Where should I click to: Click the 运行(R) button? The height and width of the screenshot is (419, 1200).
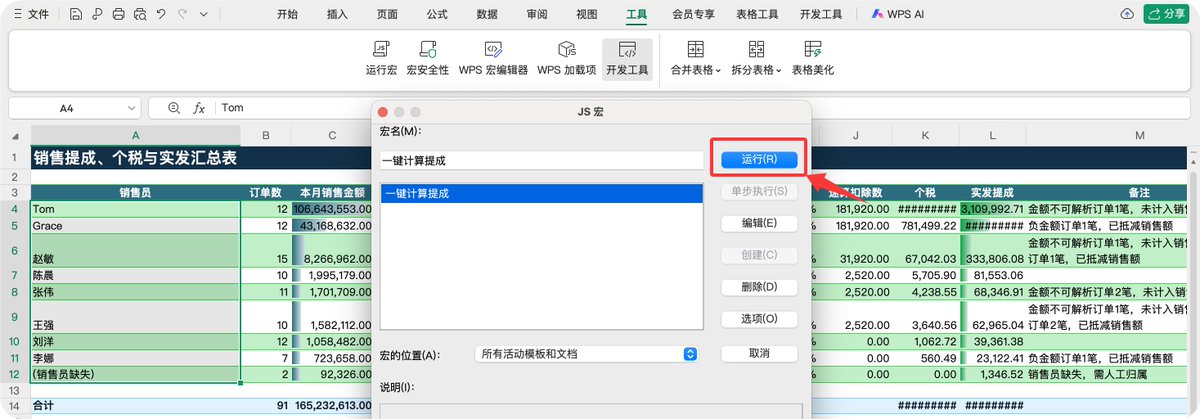coord(759,159)
